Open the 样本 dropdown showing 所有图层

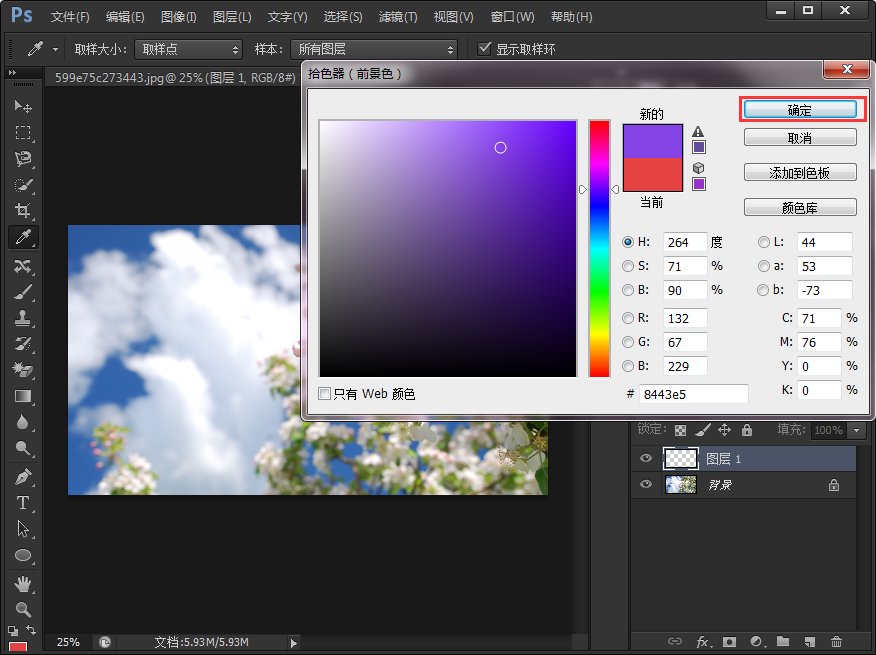(374, 48)
